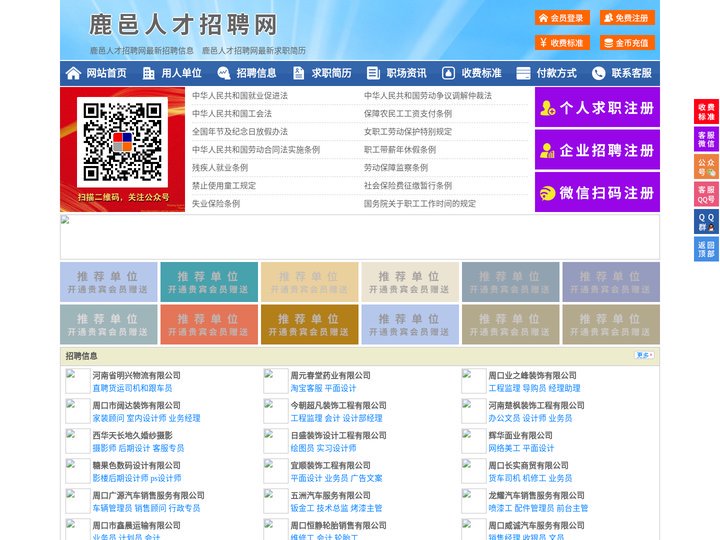Click the home icon beside 网站首页
Screen dimensions: 720x540
[x=73, y=73]
